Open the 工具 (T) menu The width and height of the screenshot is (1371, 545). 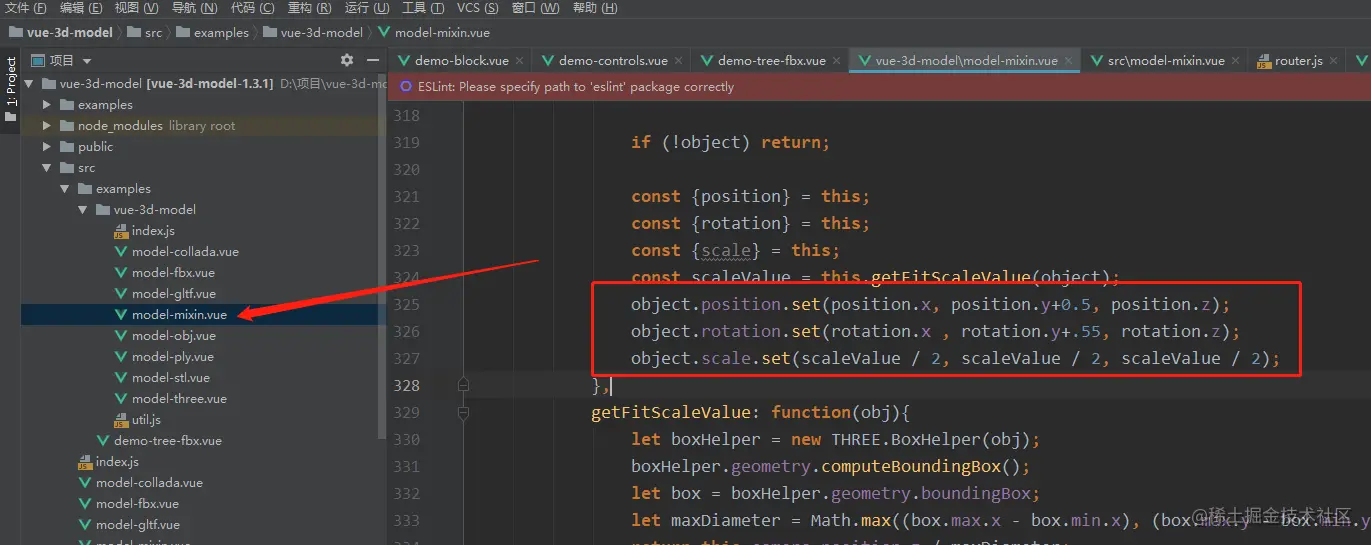(x=423, y=8)
